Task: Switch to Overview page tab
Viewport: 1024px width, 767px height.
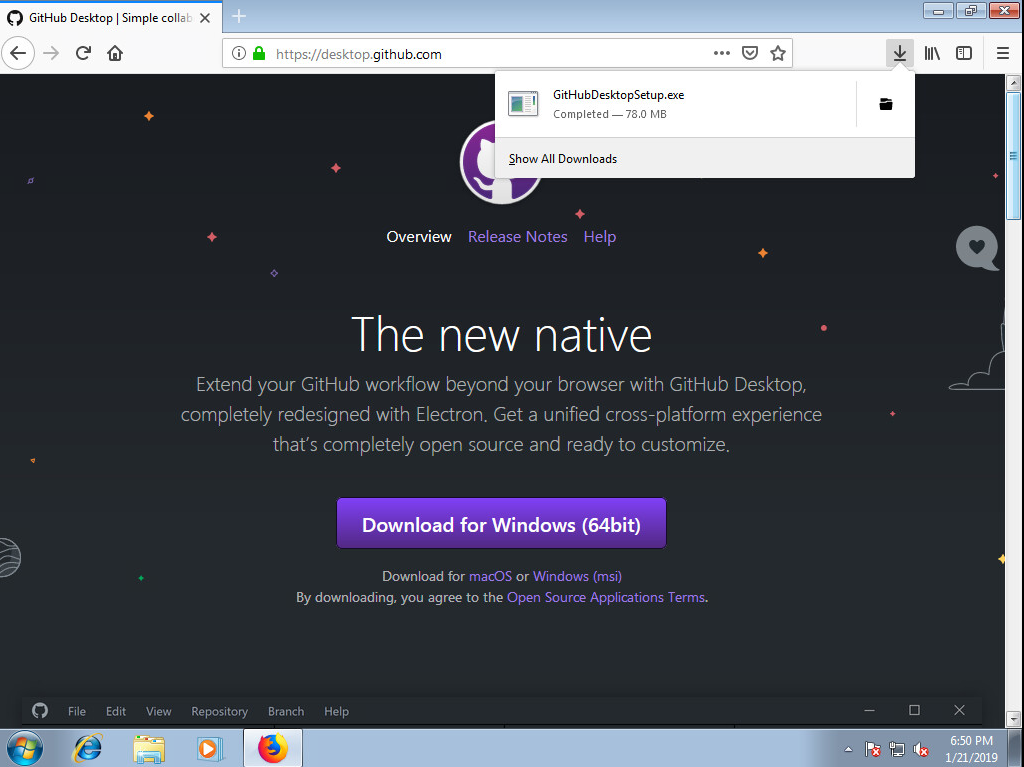Action: [x=419, y=237]
